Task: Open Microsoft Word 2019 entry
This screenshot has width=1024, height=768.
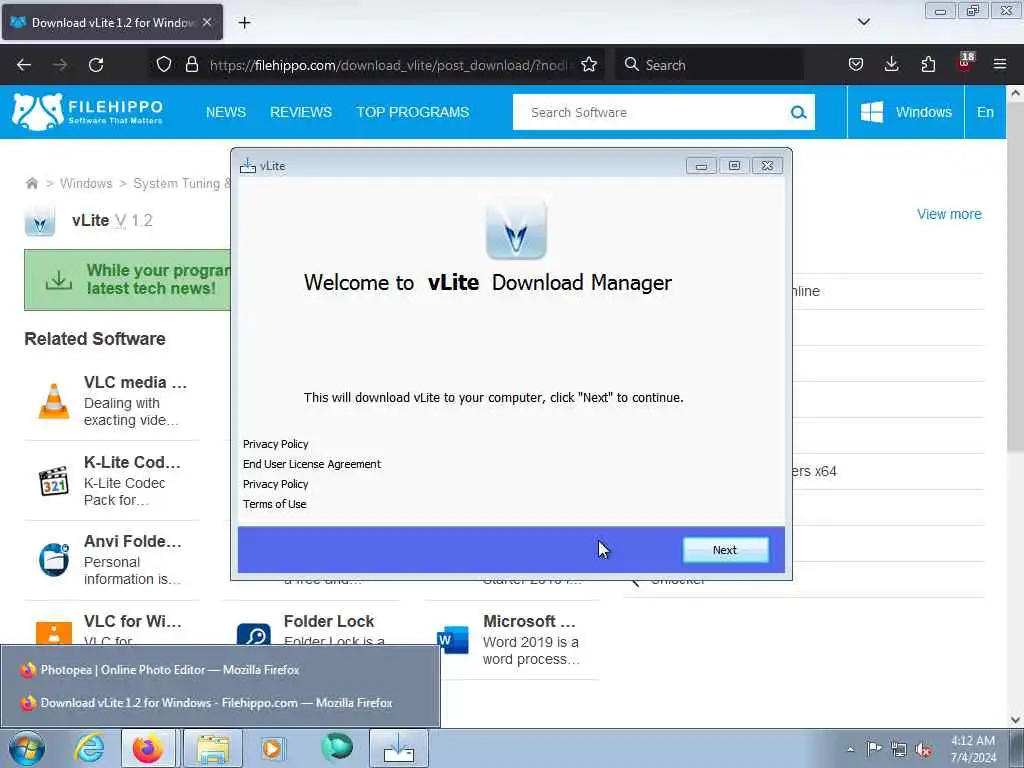Action: (530, 621)
